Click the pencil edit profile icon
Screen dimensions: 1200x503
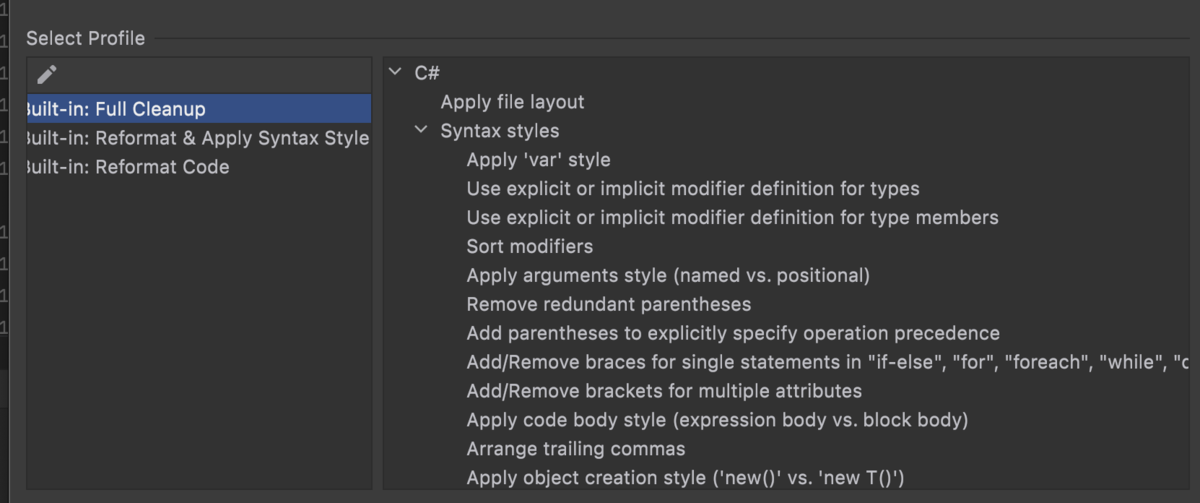pyautogui.click(x=46, y=74)
